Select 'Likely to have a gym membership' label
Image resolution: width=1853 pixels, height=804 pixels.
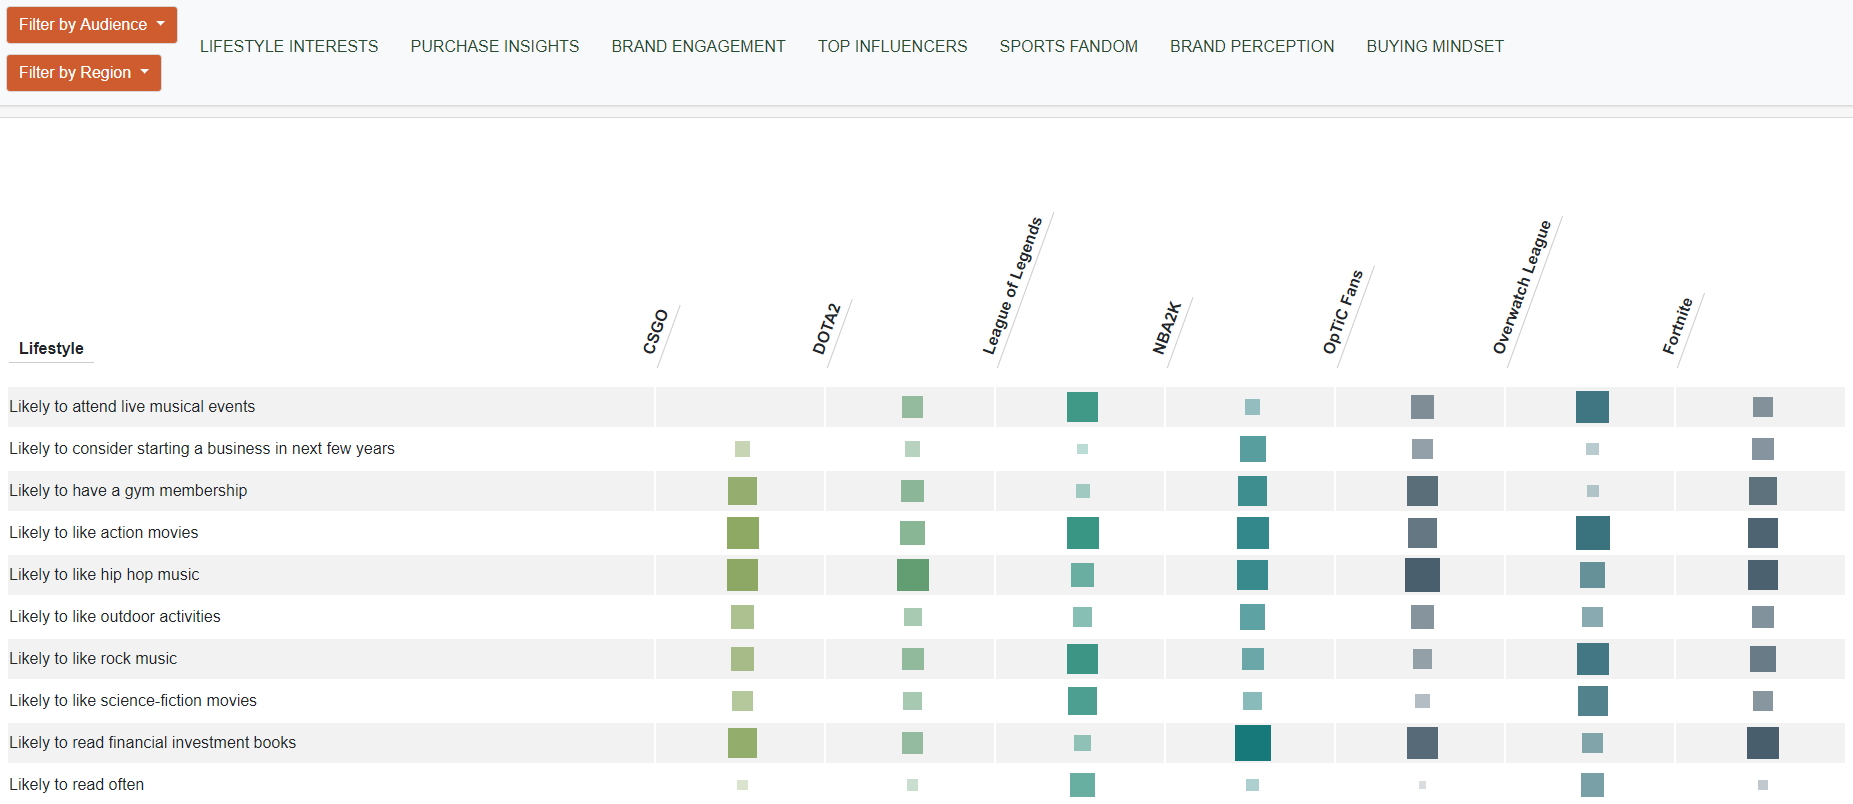point(128,490)
